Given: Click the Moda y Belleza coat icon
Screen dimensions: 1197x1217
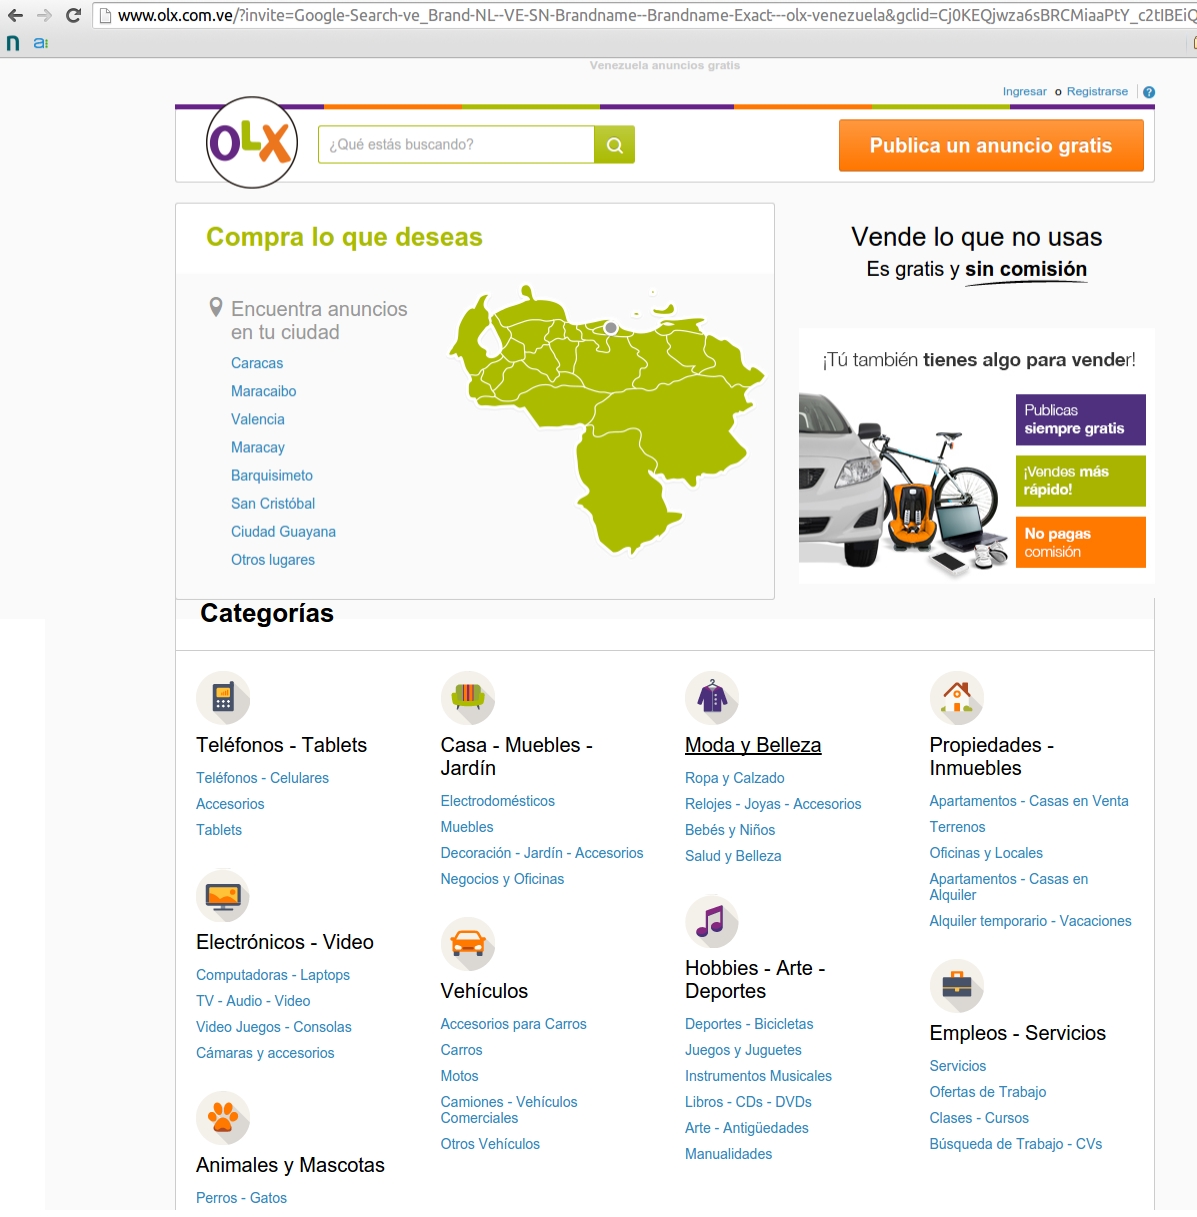Looking at the screenshot, I should pos(712,698).
